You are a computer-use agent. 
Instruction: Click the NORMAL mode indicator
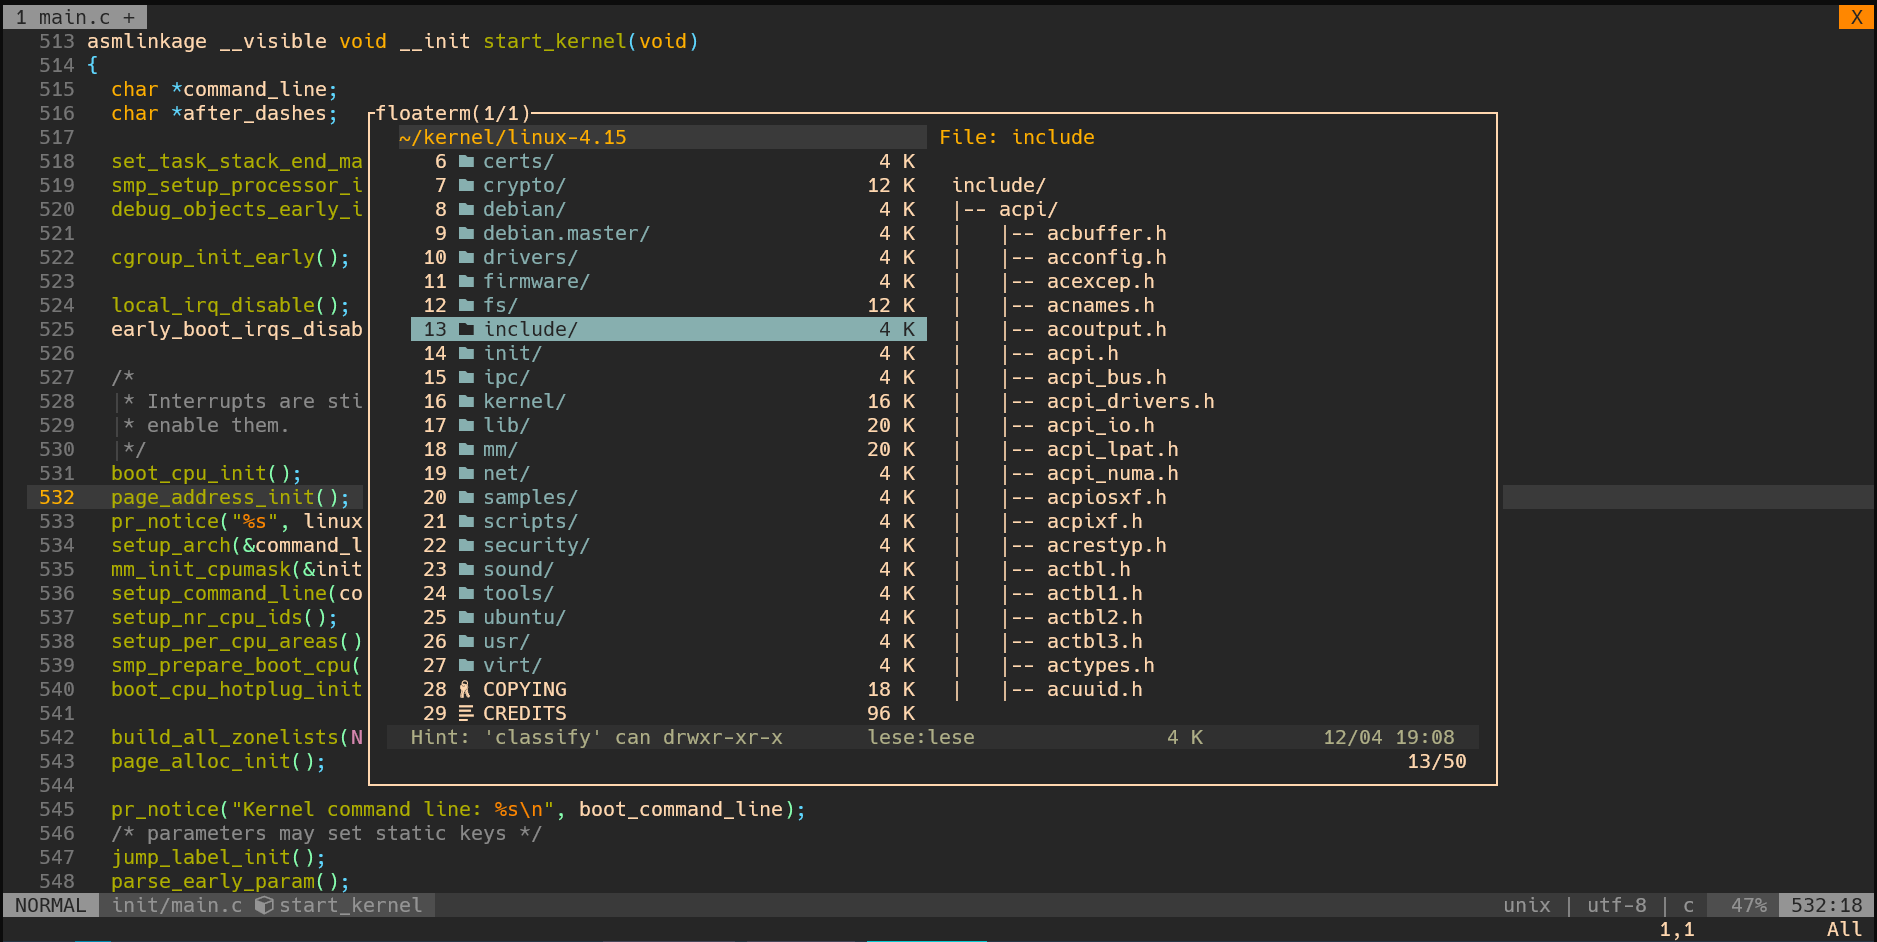coord(51,905)
